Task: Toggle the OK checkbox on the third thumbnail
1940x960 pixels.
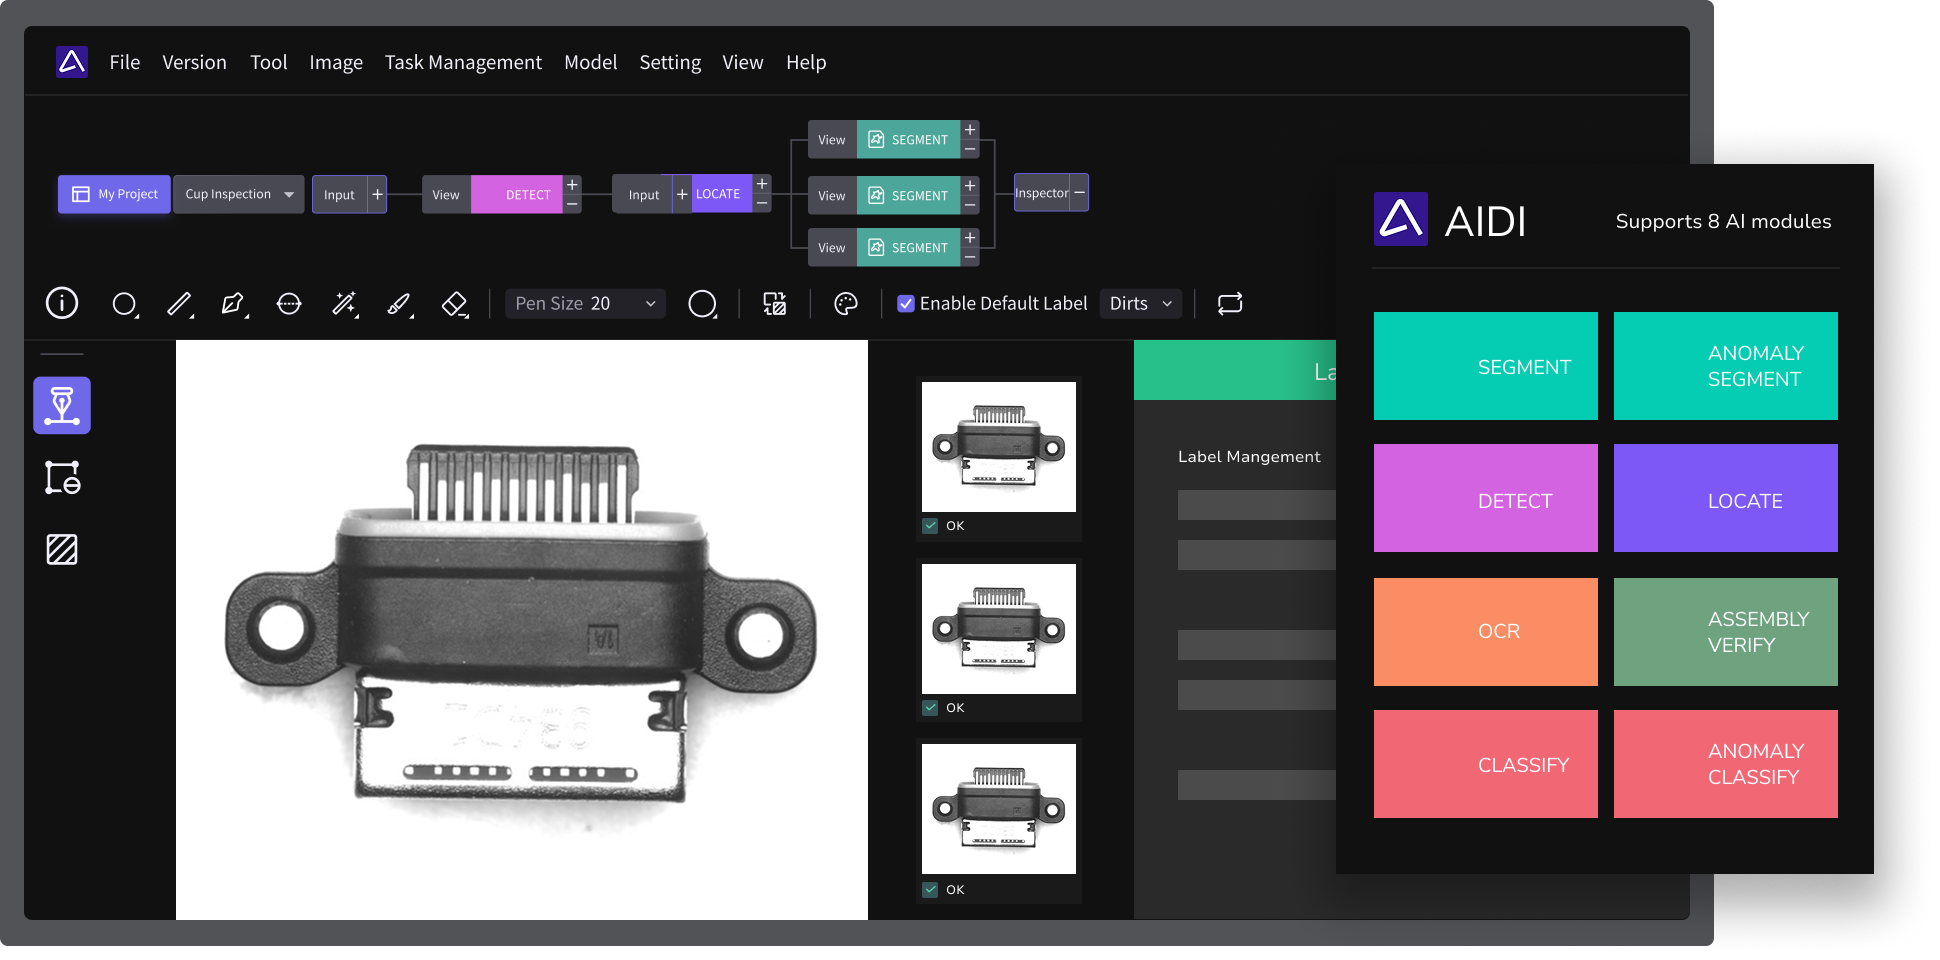Action: 931,890
